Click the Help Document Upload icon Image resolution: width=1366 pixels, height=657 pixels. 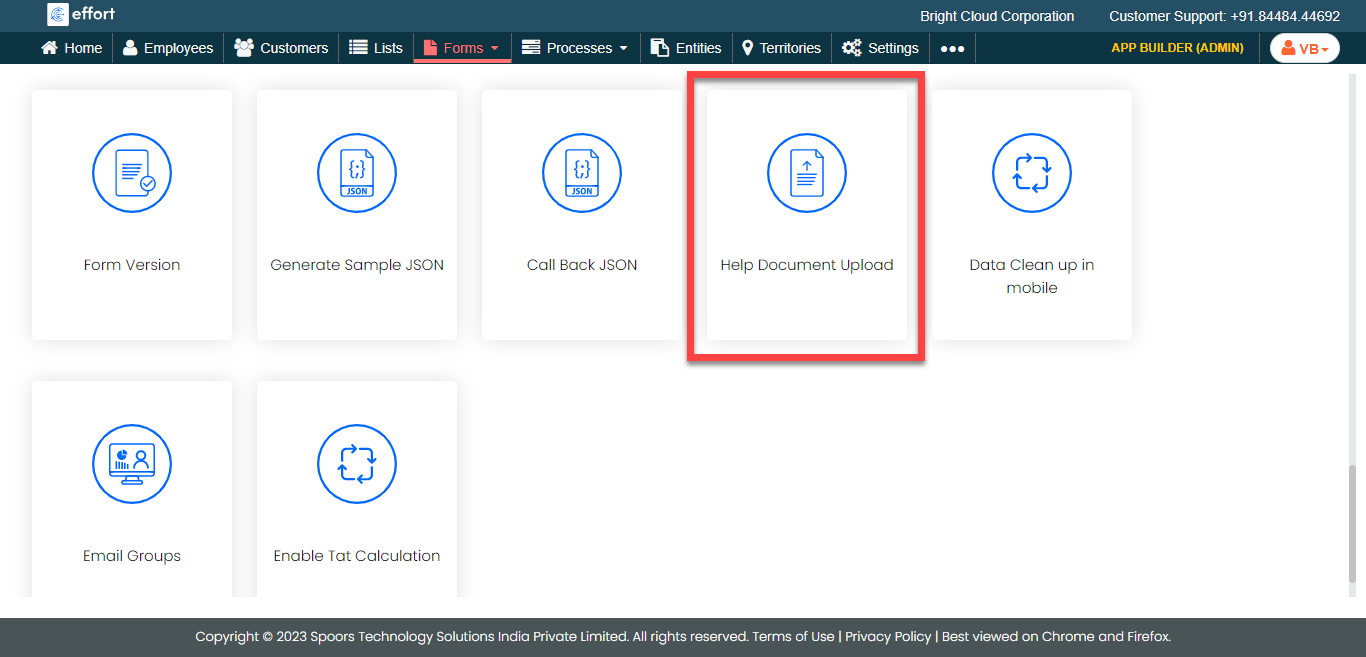click(807, 174)
